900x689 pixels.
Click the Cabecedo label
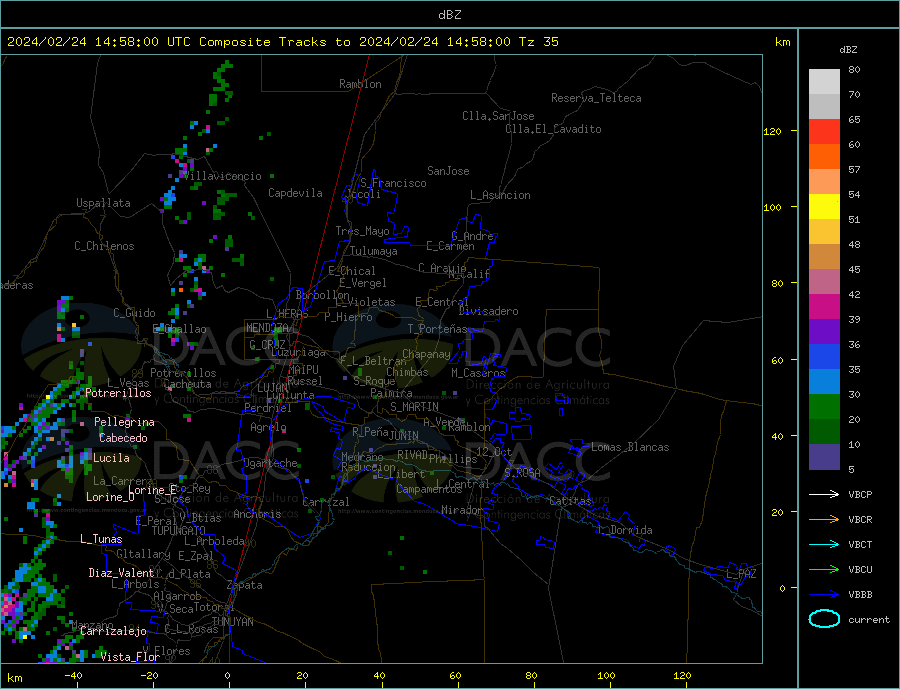pos(123,439)
